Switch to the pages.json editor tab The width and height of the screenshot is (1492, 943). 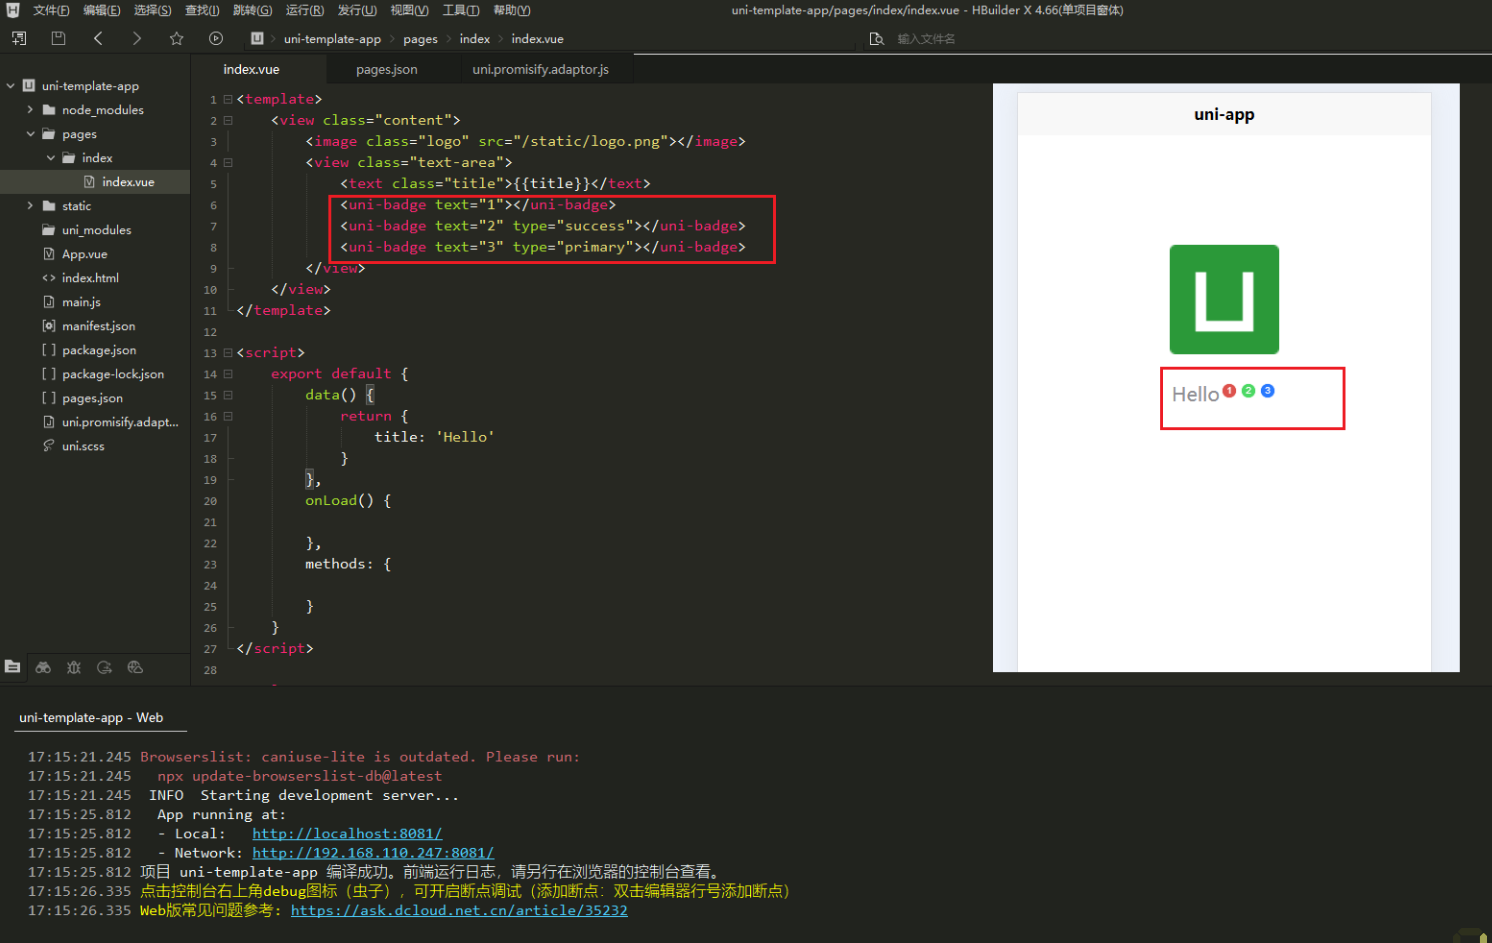click(x=387, y=69)
